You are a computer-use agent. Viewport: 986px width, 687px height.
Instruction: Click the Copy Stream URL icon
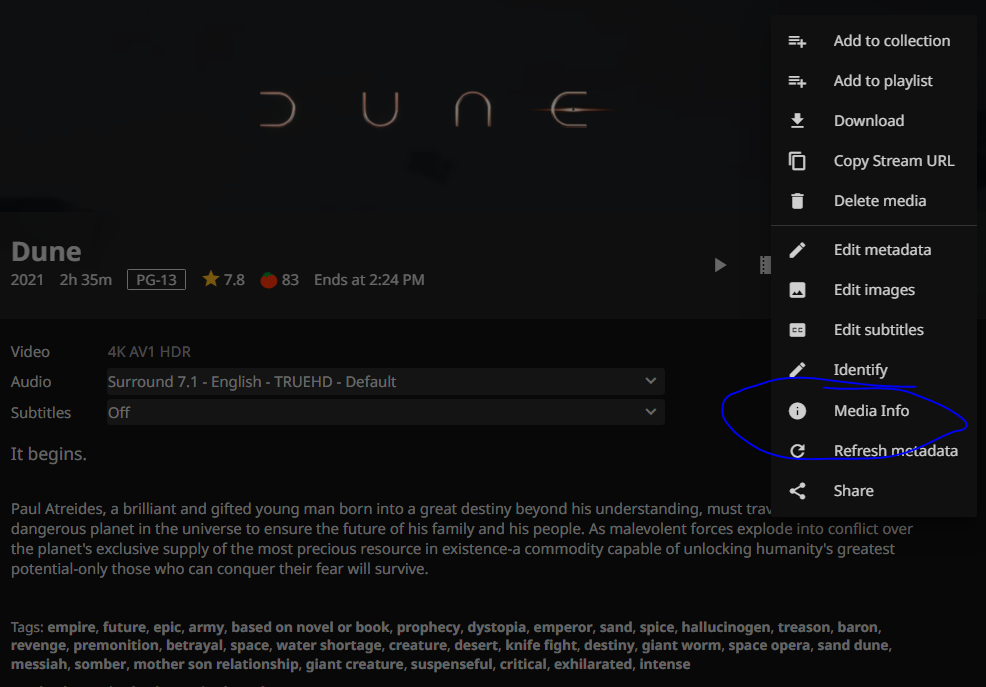pos(797,161)
